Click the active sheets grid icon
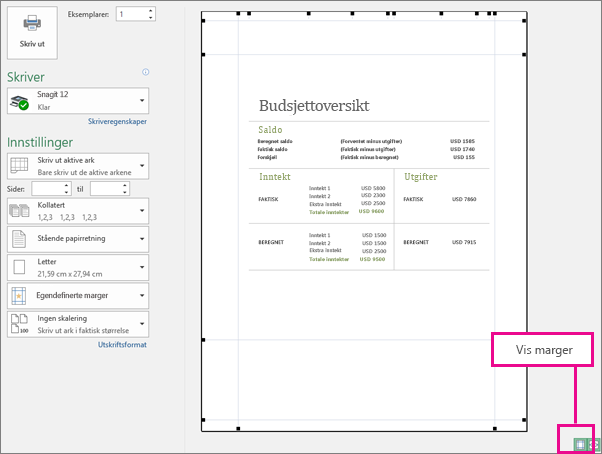The width and height of the screenshot is (602, 454). point(19,166)
